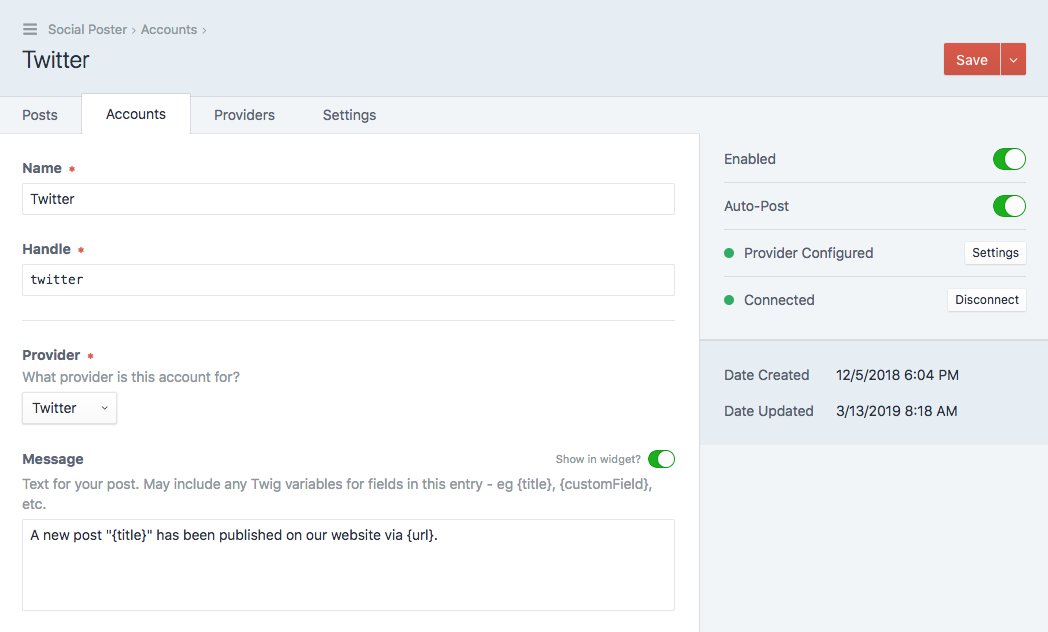Toggle the Auto-Post switch
This screenshot has height=632, width=1048.
[1009, 206]
